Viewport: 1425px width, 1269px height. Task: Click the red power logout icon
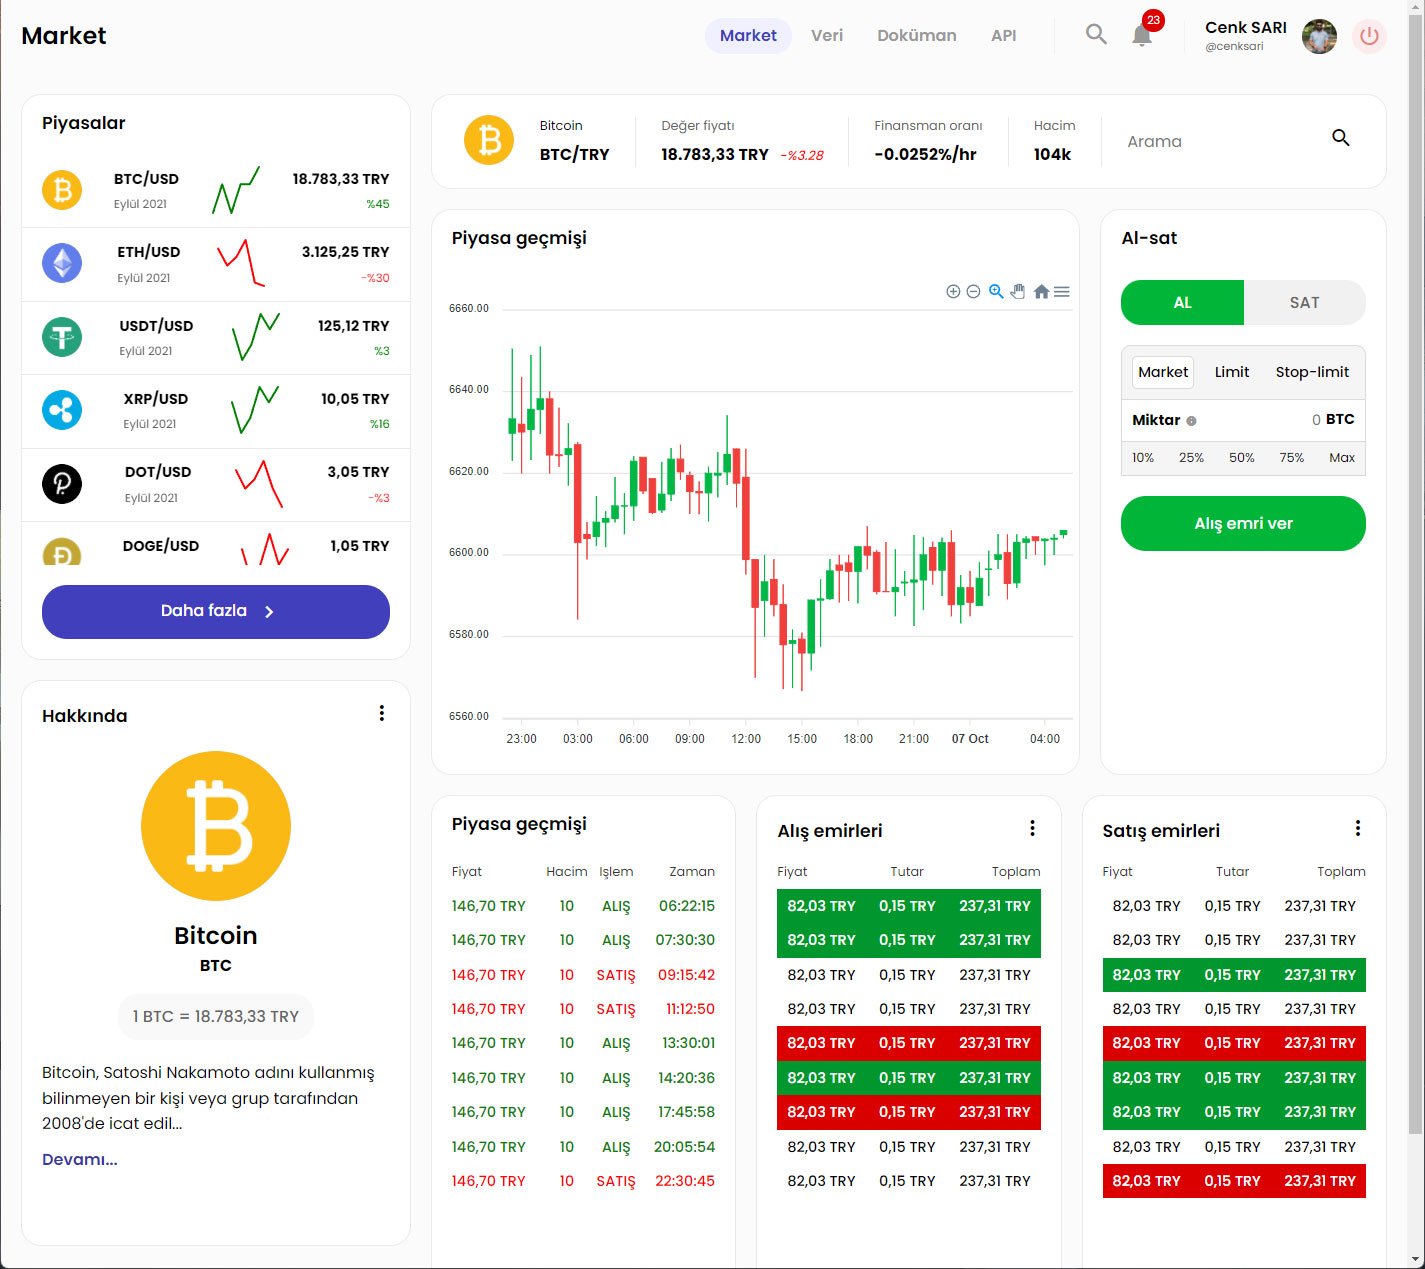tap(1369, 37)
